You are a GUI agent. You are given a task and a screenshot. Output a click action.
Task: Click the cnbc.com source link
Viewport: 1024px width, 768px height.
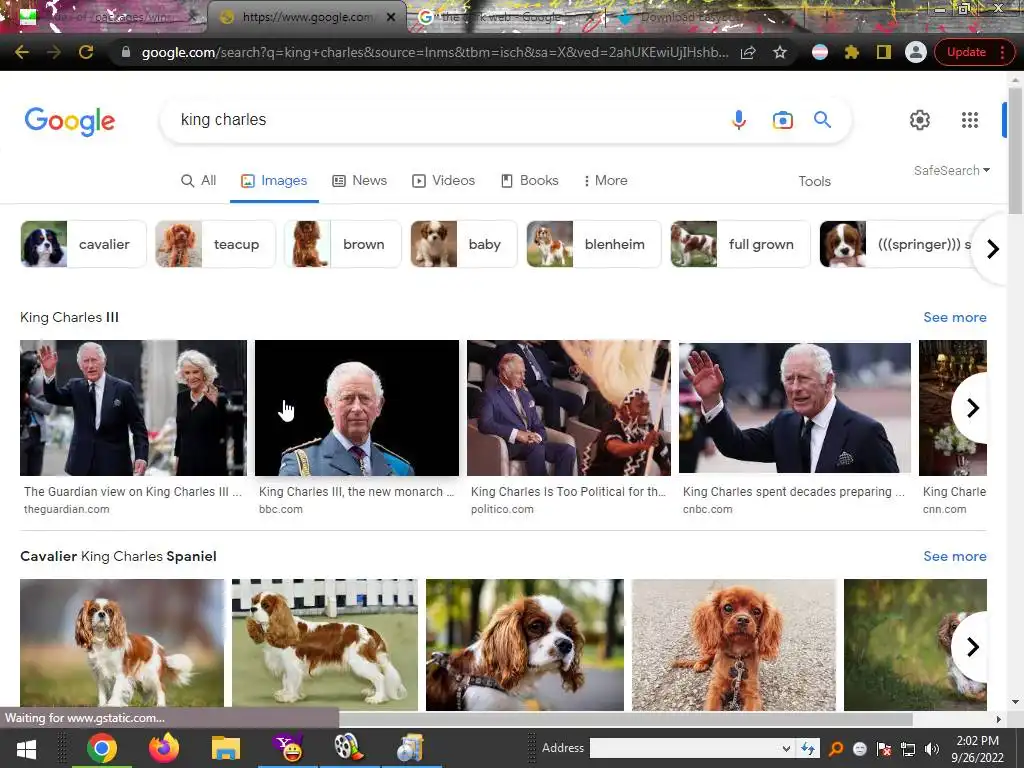point(707,509)
